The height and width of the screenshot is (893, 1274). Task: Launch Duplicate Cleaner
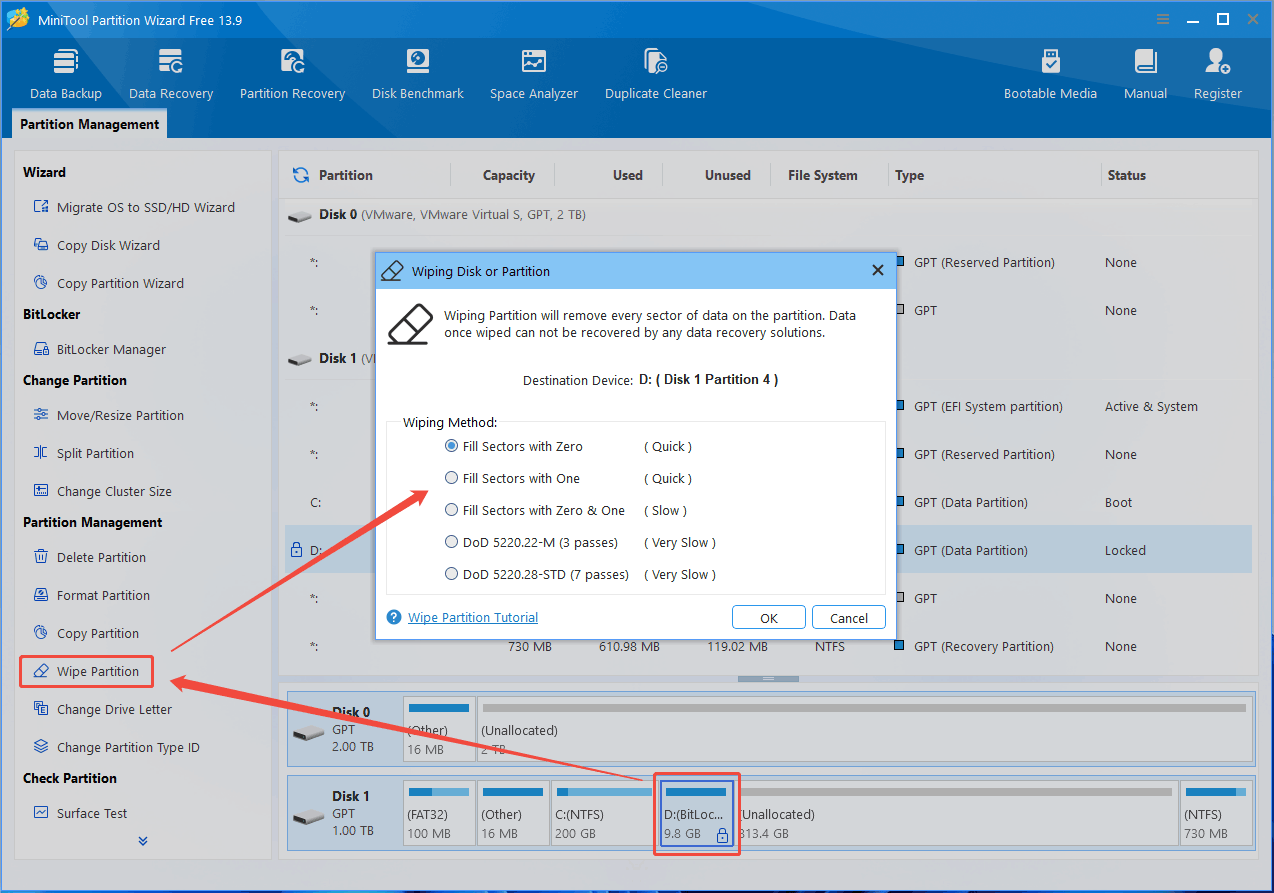656,74
